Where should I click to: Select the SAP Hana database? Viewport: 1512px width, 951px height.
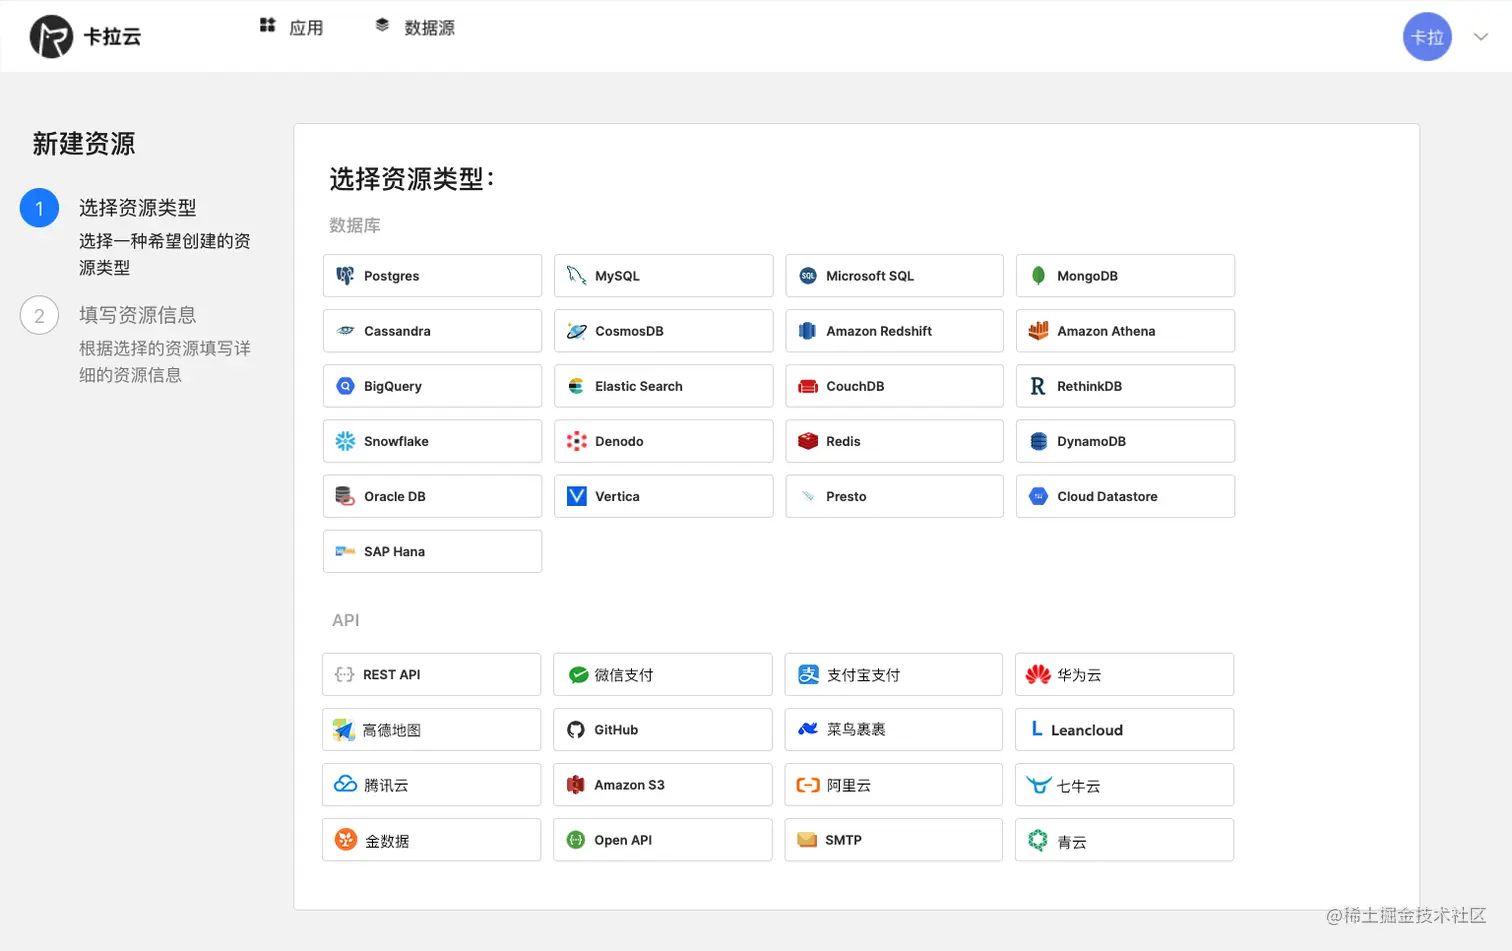click(x=432, y=551)
